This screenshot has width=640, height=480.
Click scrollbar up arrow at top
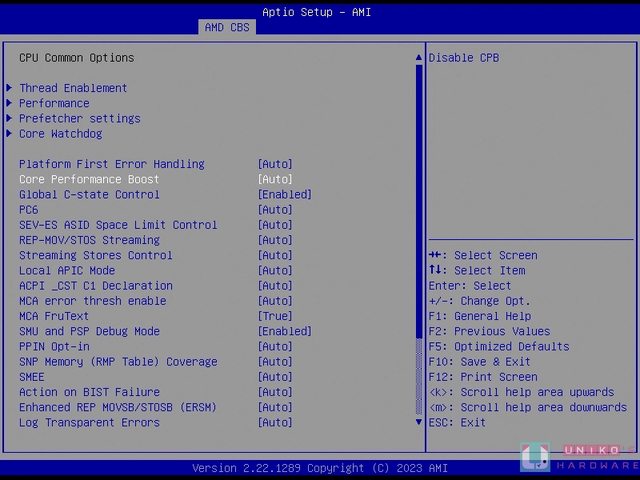click(x=419, y=58)
